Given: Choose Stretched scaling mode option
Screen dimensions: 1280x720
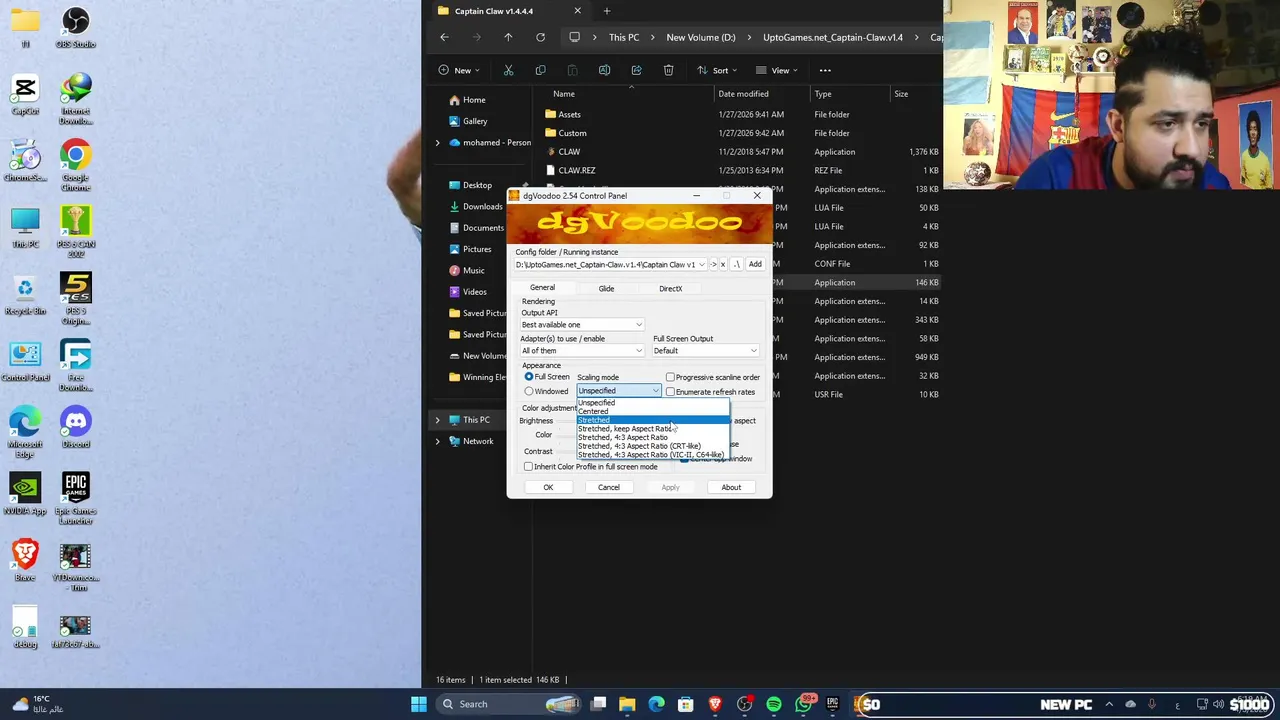Looking at the screenshot, I should coord(652,420).
